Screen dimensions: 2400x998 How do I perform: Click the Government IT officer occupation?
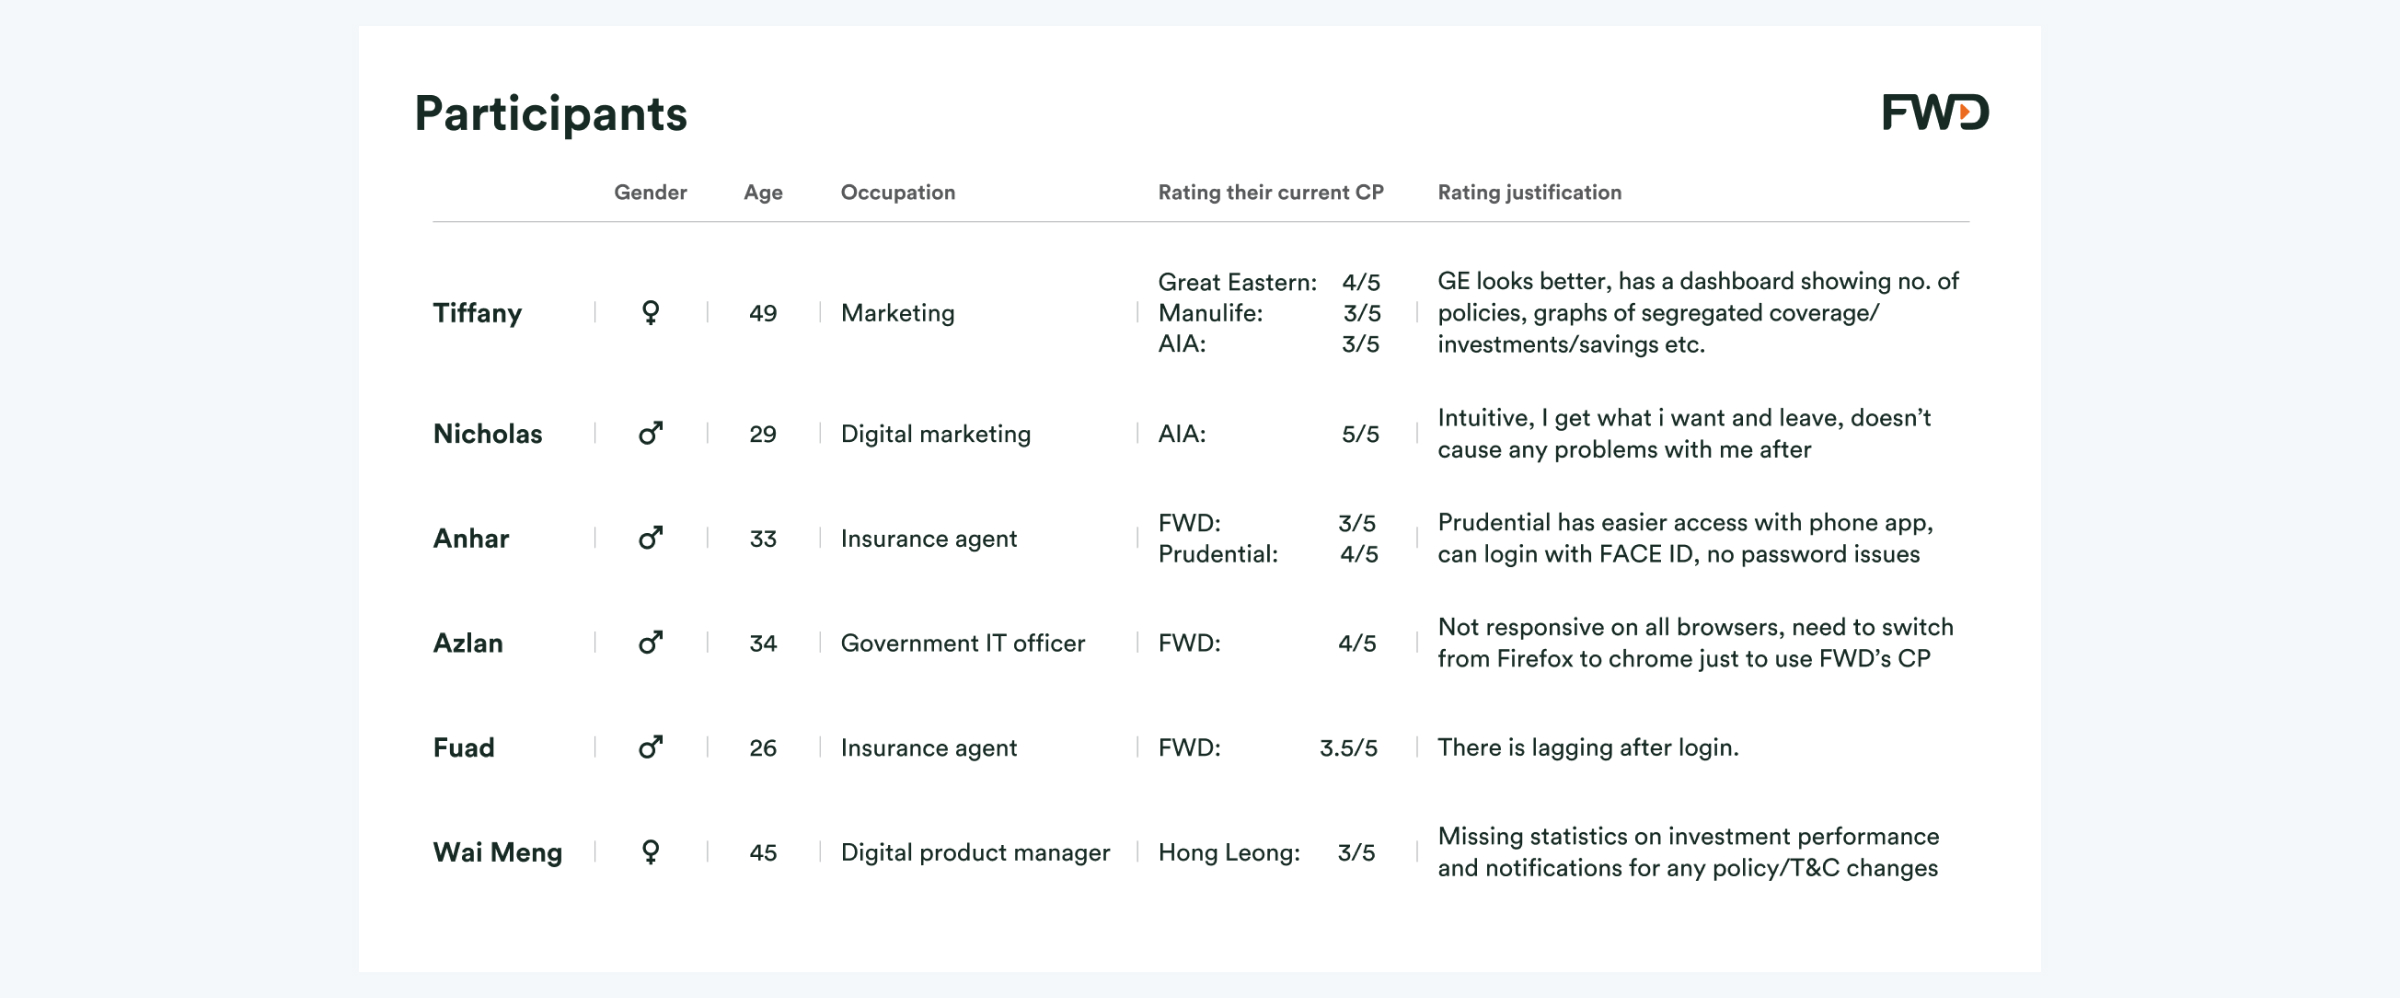962,643
